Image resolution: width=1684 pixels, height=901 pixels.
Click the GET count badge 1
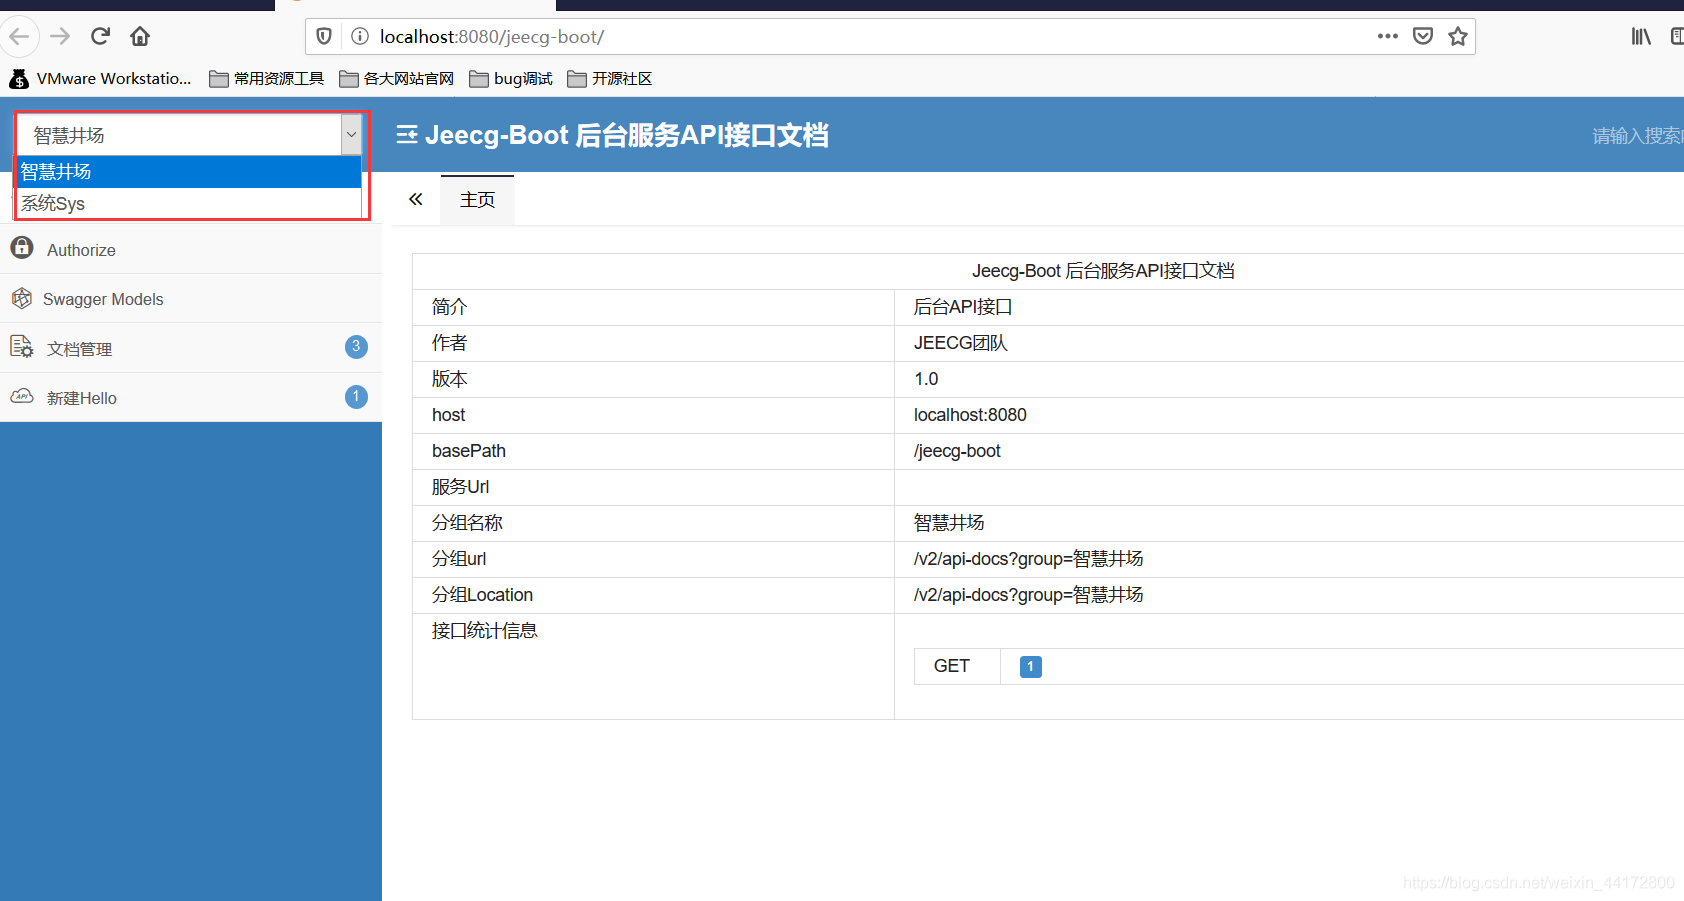click(1031, 666)
